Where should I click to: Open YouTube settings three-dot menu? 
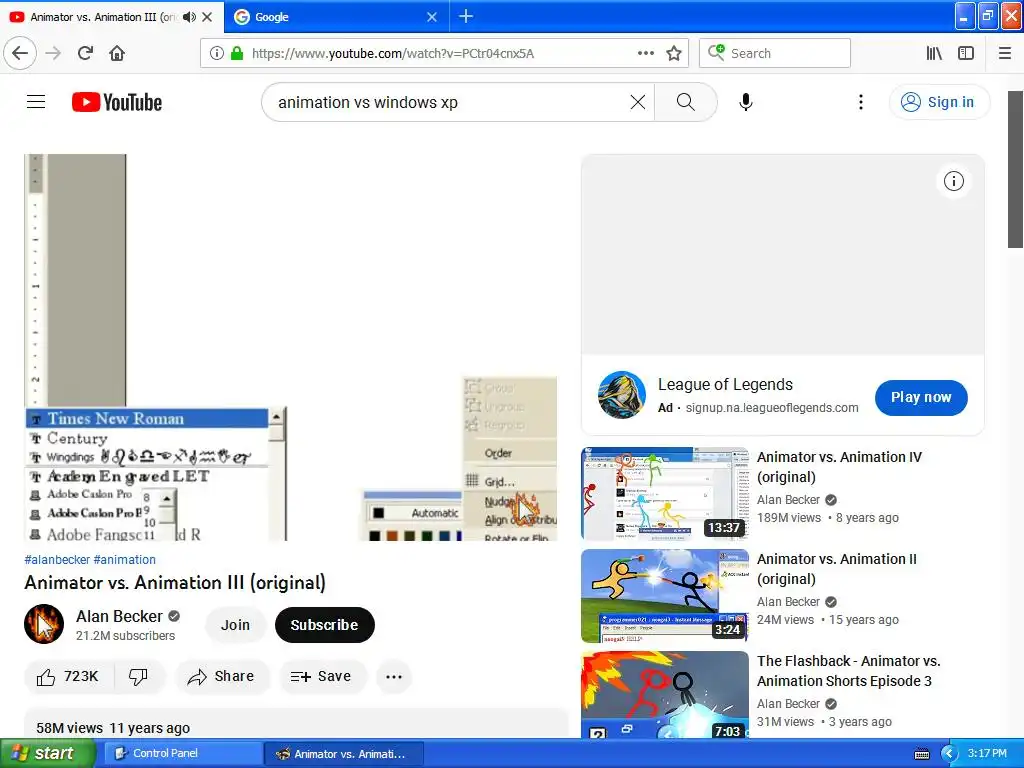(861, 102)
